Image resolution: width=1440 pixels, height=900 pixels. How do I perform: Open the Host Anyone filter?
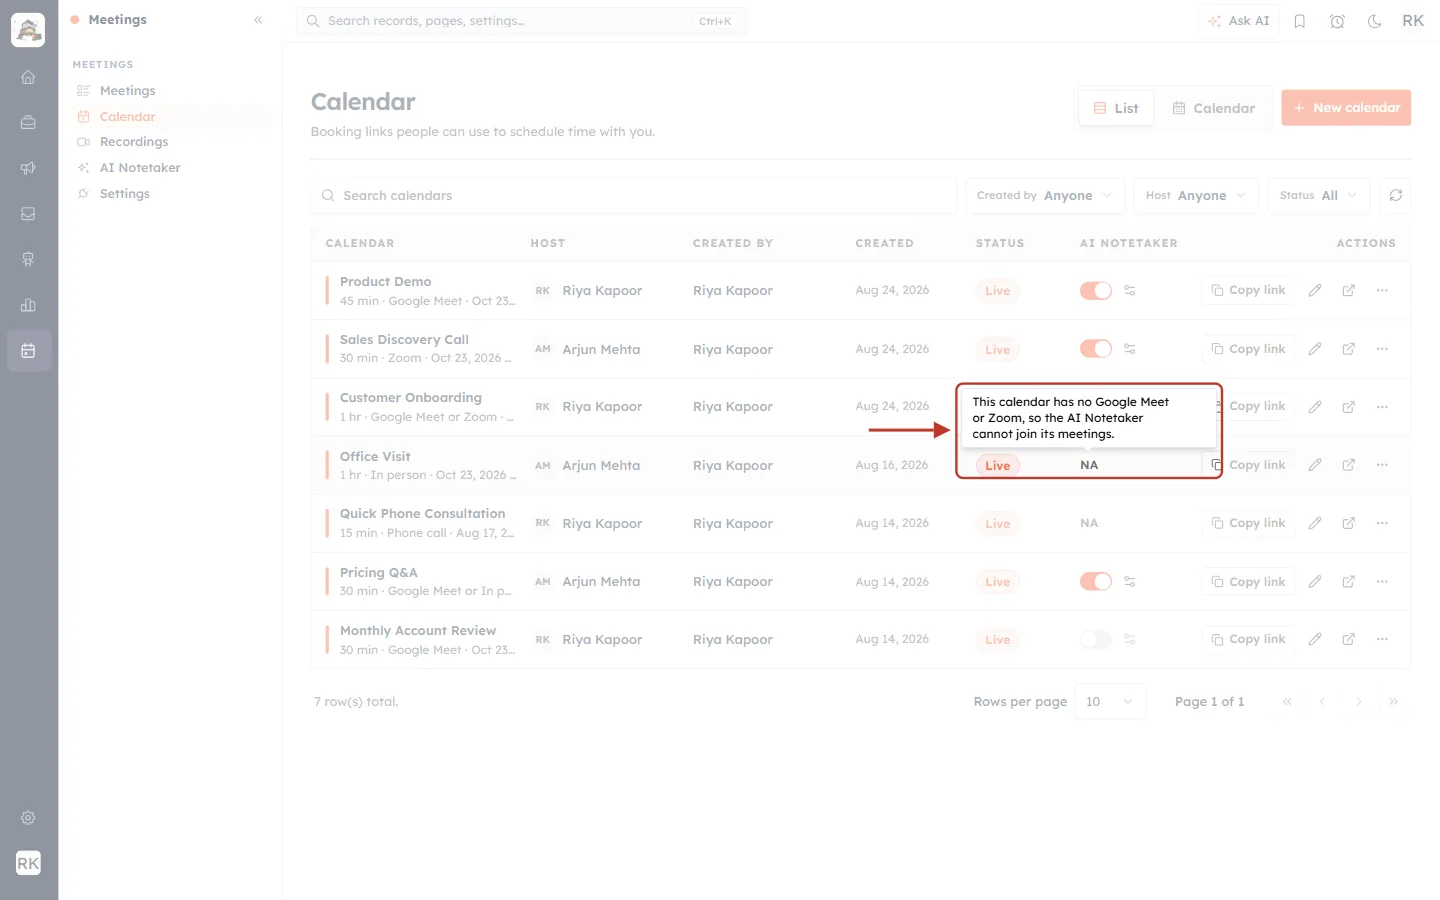pos(1196,195)
